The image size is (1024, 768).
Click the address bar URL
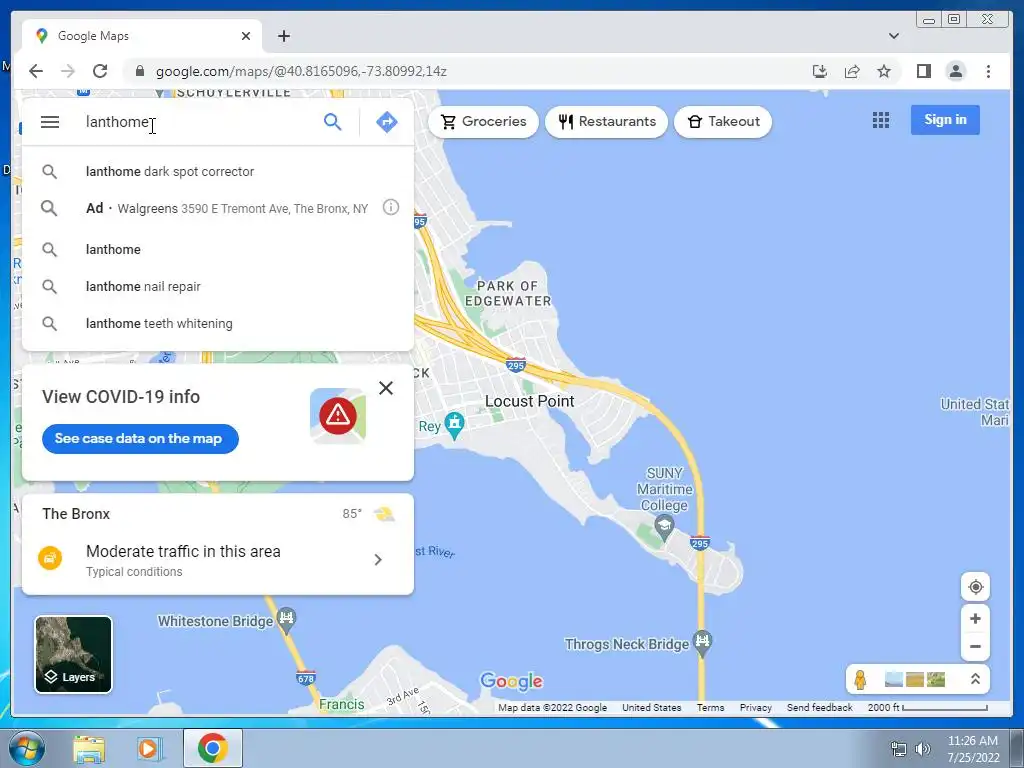[301, 71]
